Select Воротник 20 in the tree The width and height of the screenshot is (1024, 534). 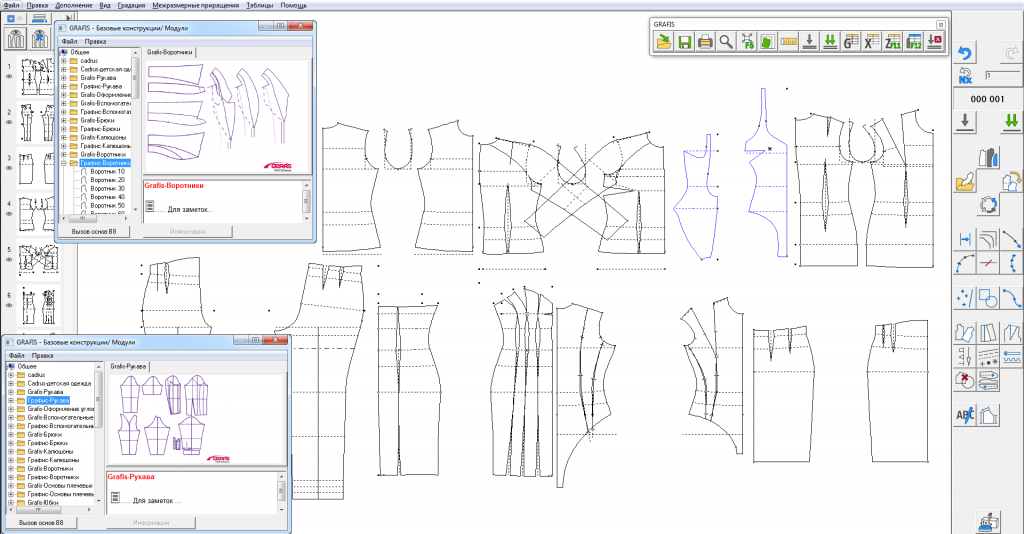[107, 180]
